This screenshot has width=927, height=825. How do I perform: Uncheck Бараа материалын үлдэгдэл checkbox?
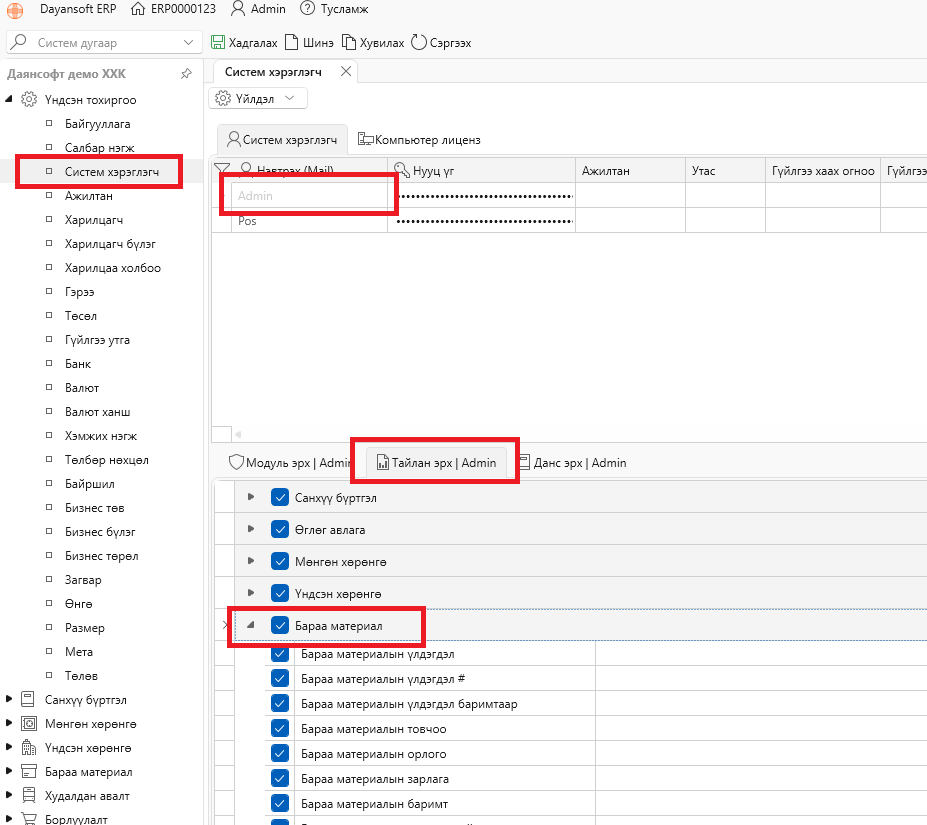[280, 654]
